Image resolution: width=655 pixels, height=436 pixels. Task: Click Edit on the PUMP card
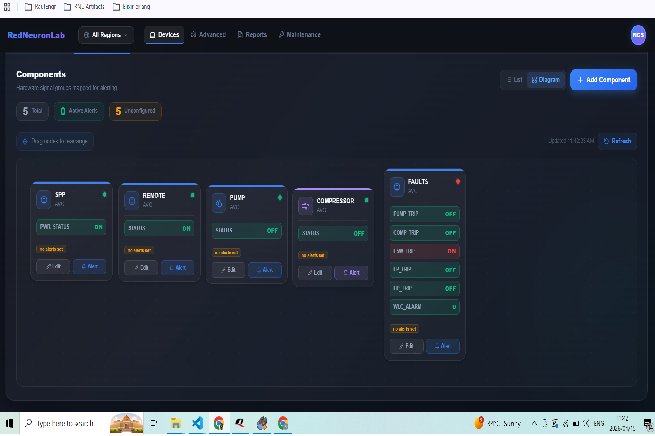click(x=228, y=270)
